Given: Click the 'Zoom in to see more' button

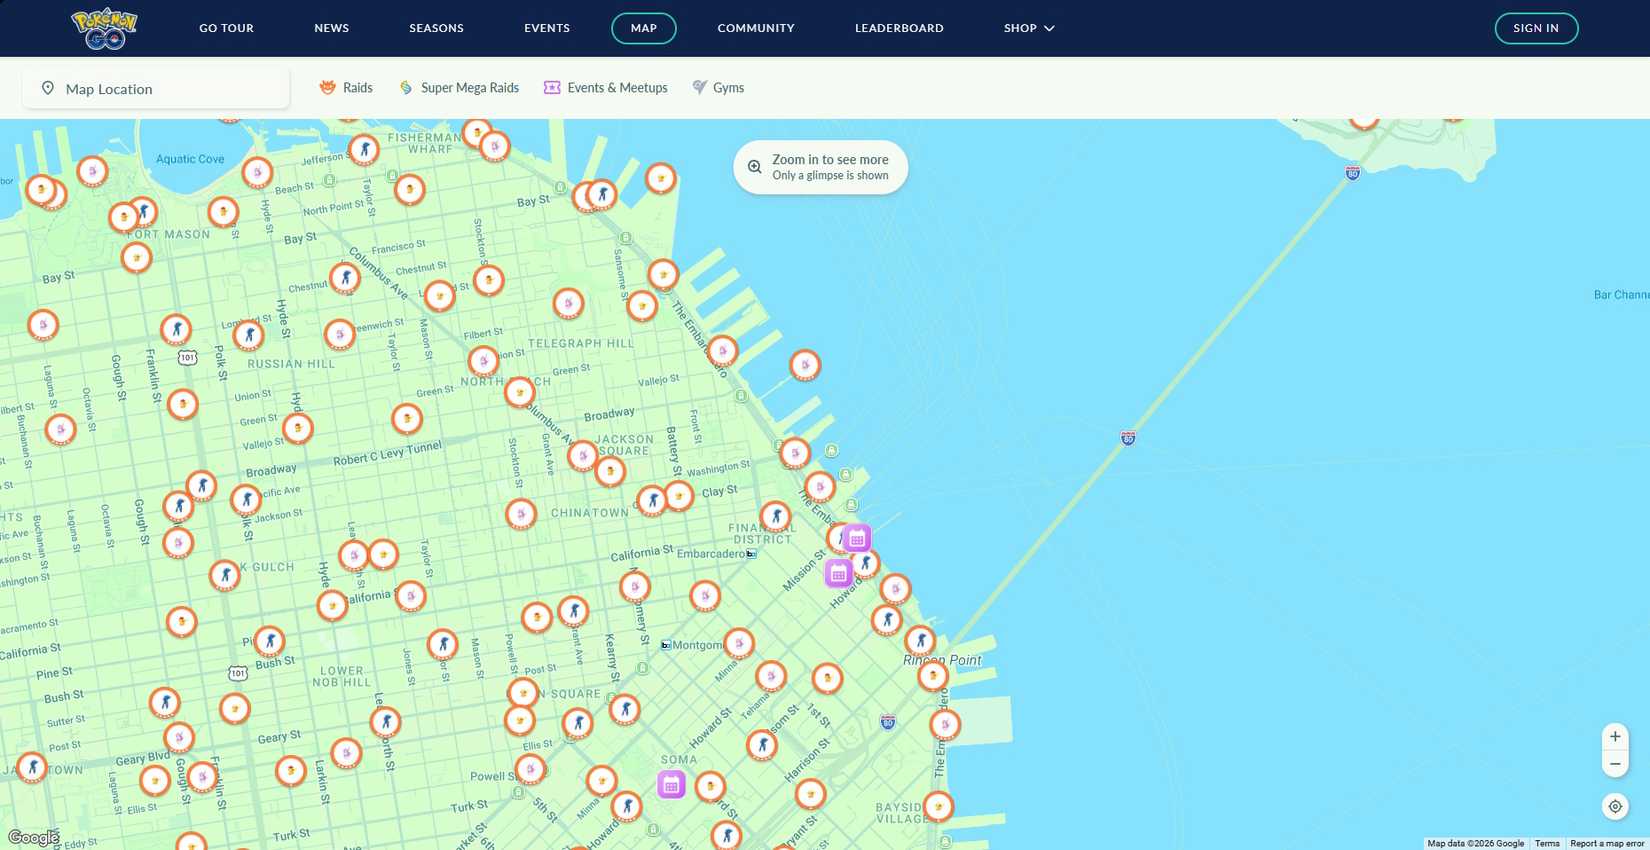Looking at the screenshot, I should [821, 167].
